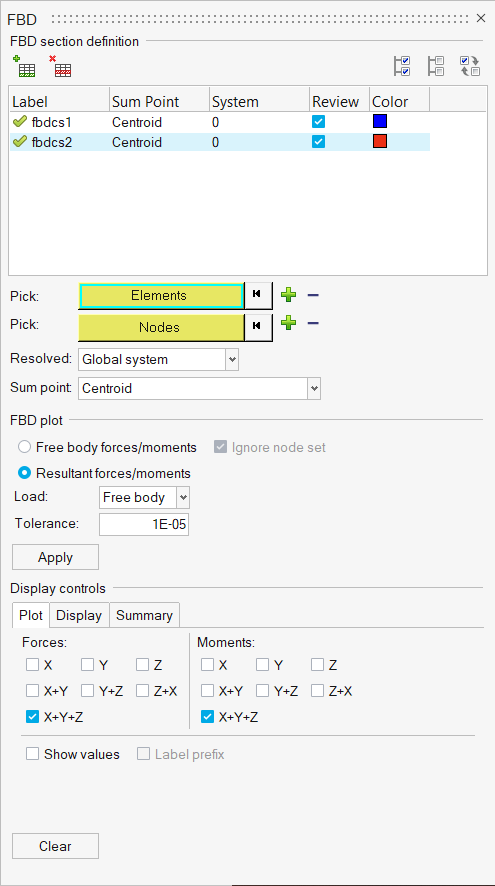This screenshot has width=495, height=886.
Task: Add picked elements with green plus
Action: tap(289, 294)
